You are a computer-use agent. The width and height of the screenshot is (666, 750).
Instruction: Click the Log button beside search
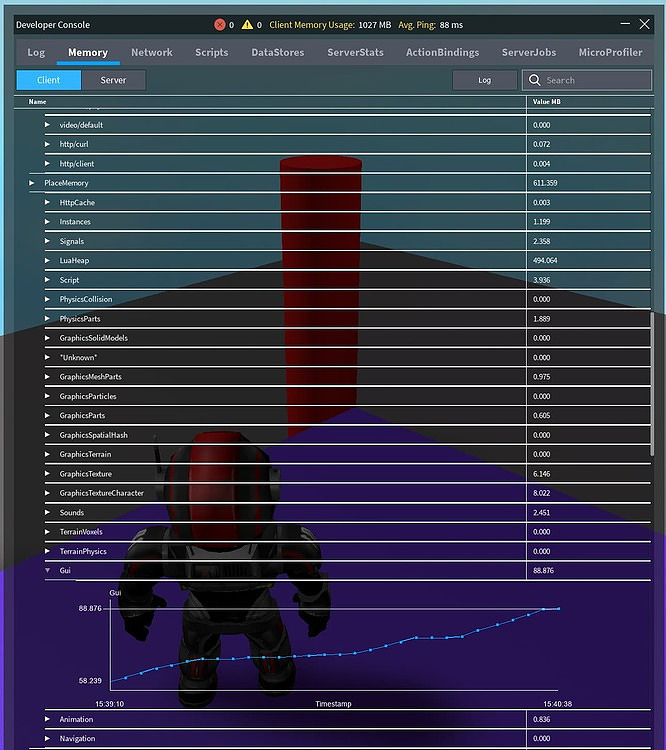click(485, 80)
